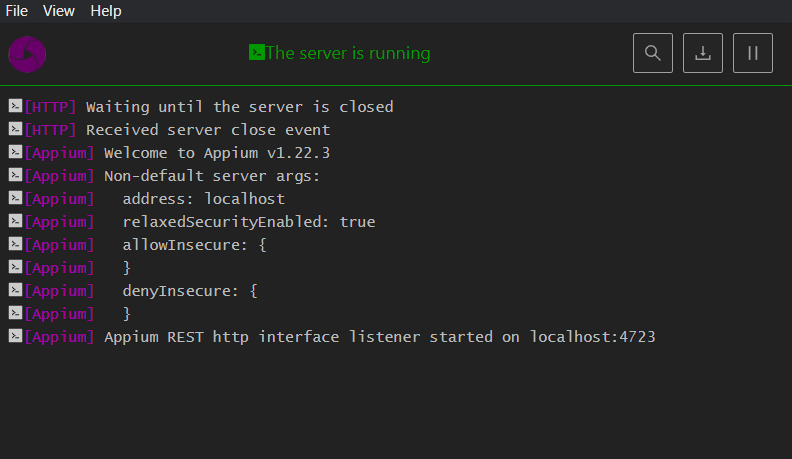Click terminal icon on 'allowInsecure: {' line
The image size is (792, 459).
point(15,244)
